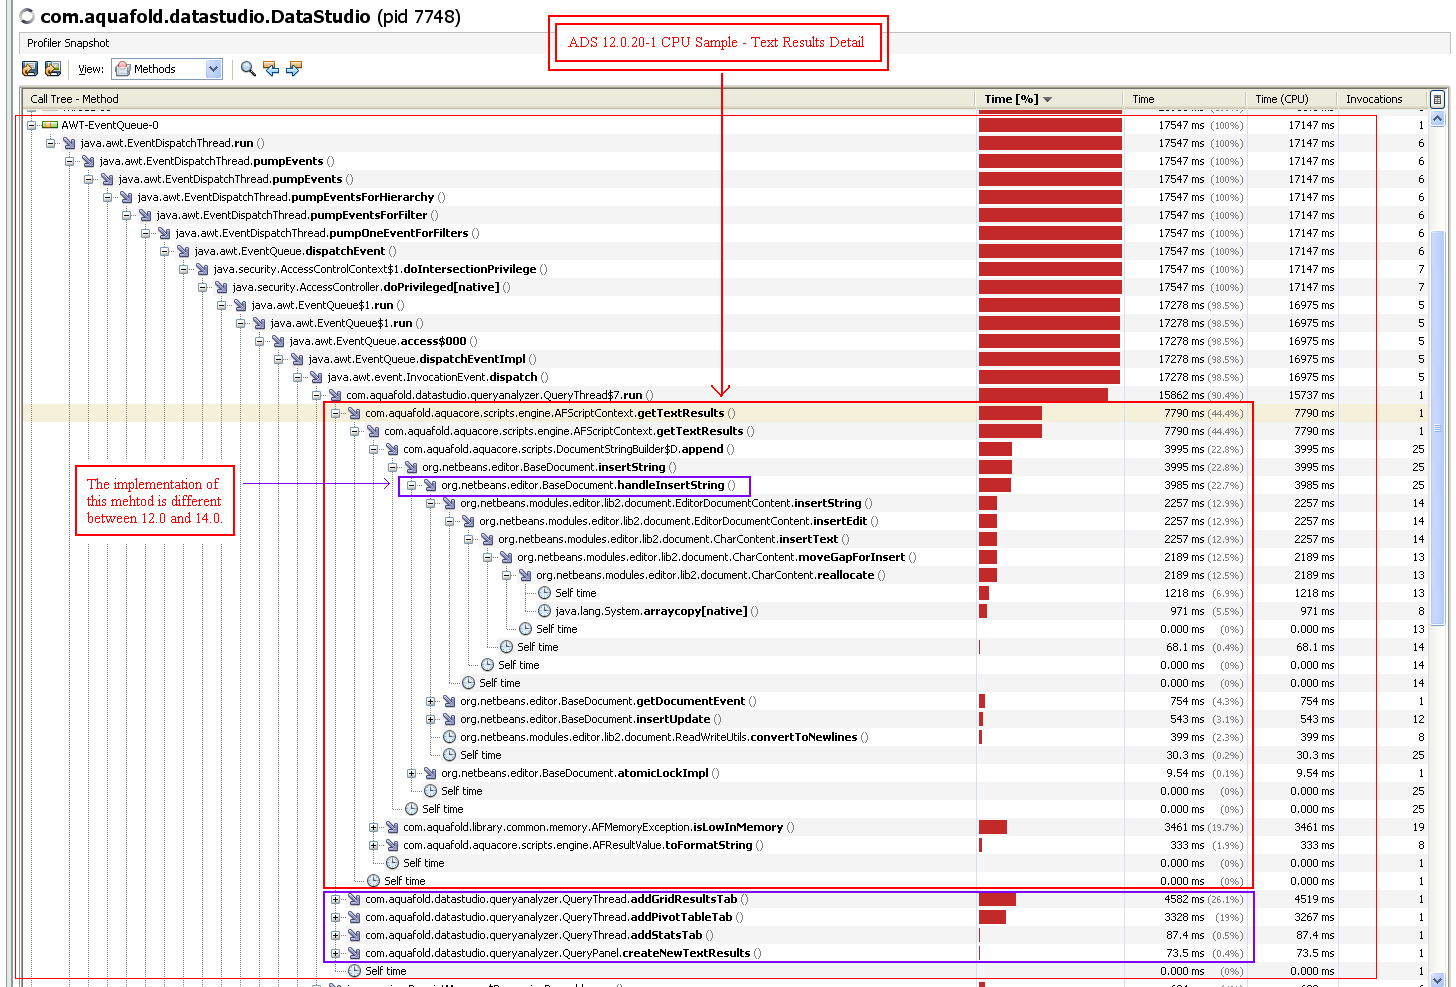Click method icon of QueryThread.addGridResultsTab
Screen dimensions: 1456x987
click(354, 899)
